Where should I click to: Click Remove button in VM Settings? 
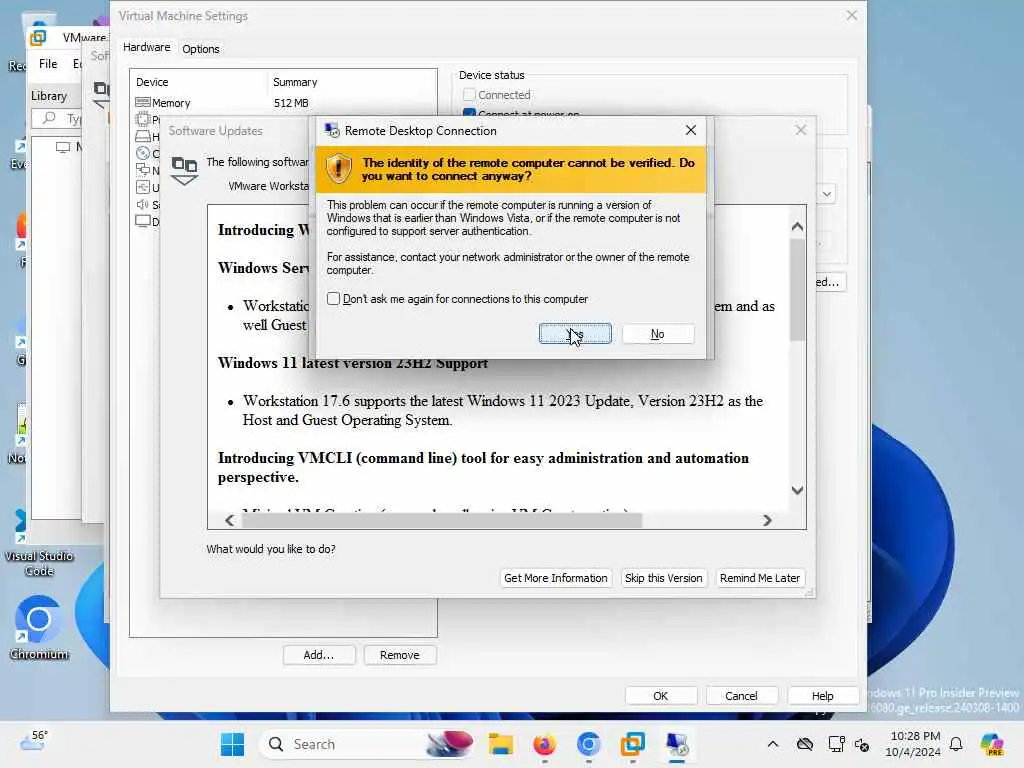click(400, 655)
